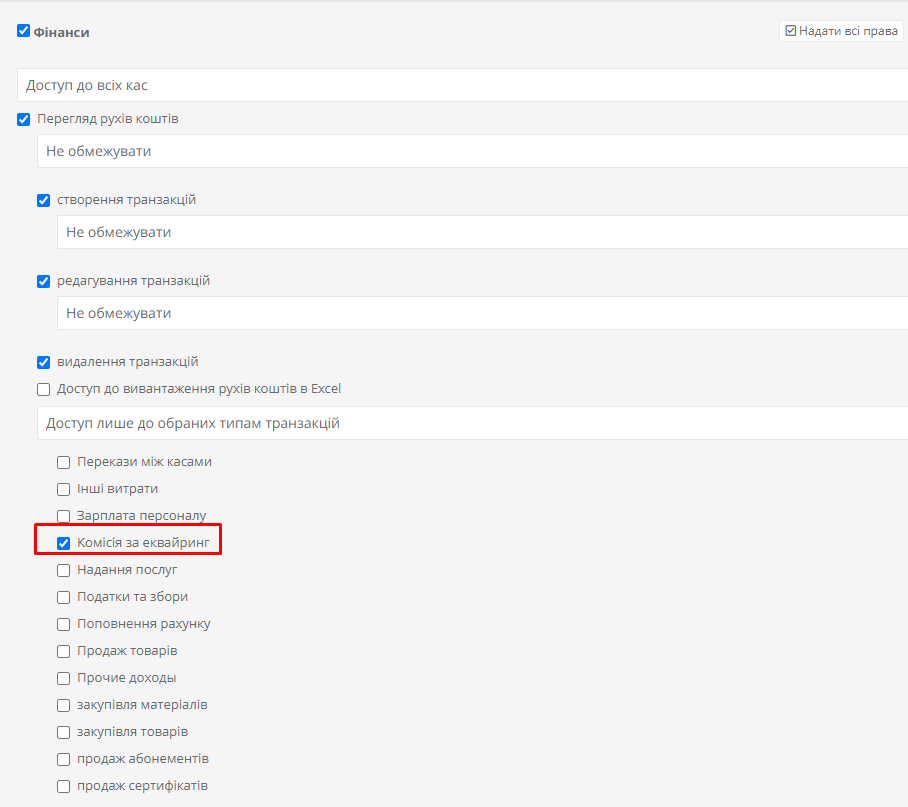Screen dimensions: 908x807
Task: Click the 'Надати всі права' button
Action: [x=841, y=31]
